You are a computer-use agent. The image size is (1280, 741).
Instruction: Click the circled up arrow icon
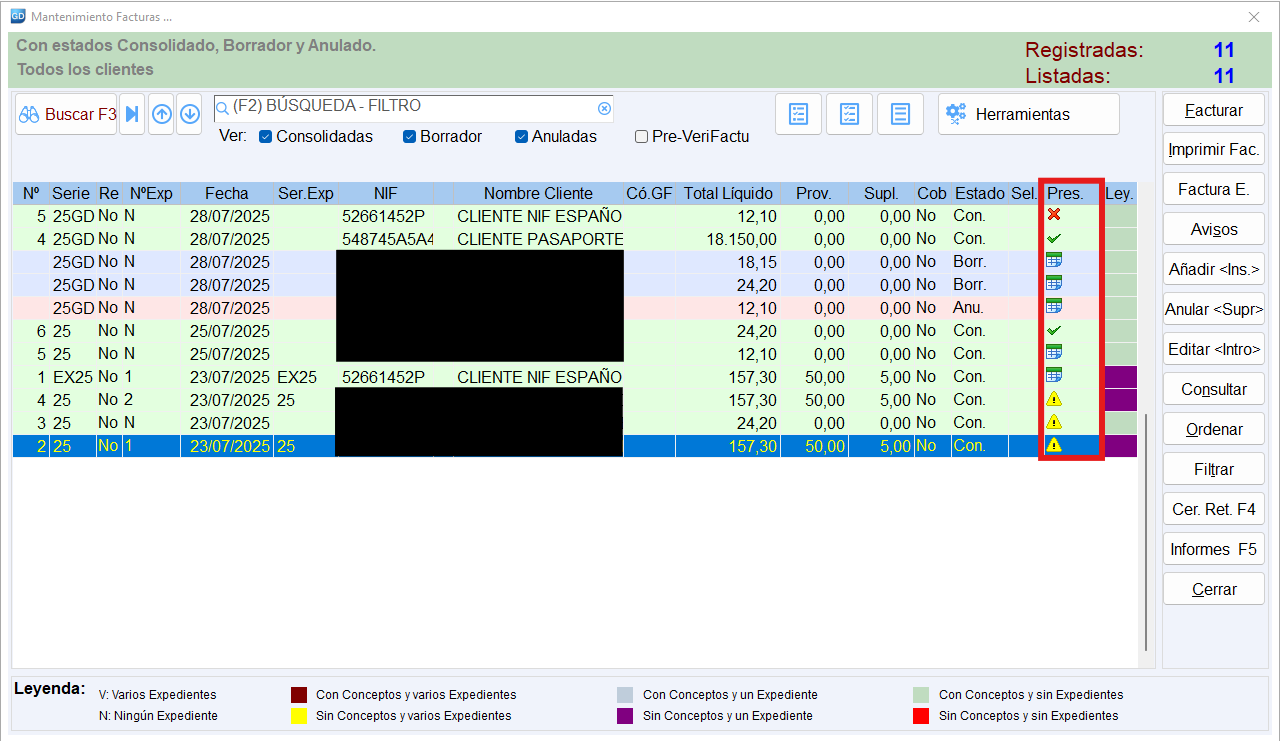[162, 114]
